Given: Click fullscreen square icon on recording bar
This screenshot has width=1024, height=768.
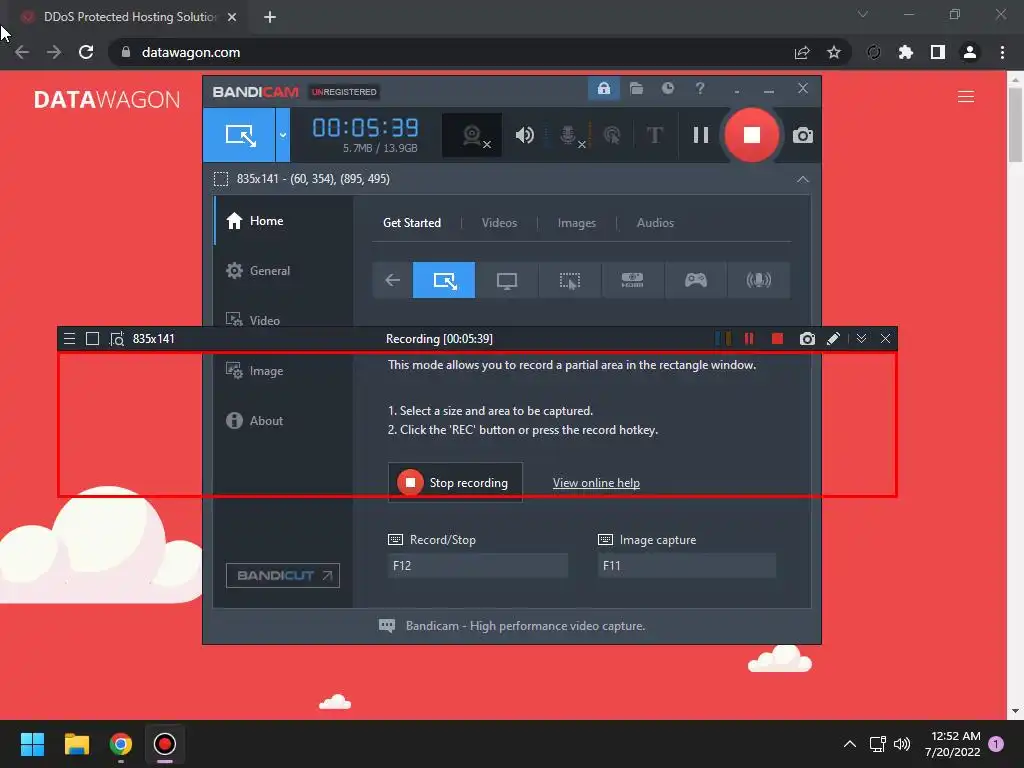Looking at the screenshot, I should coord(93,338).
